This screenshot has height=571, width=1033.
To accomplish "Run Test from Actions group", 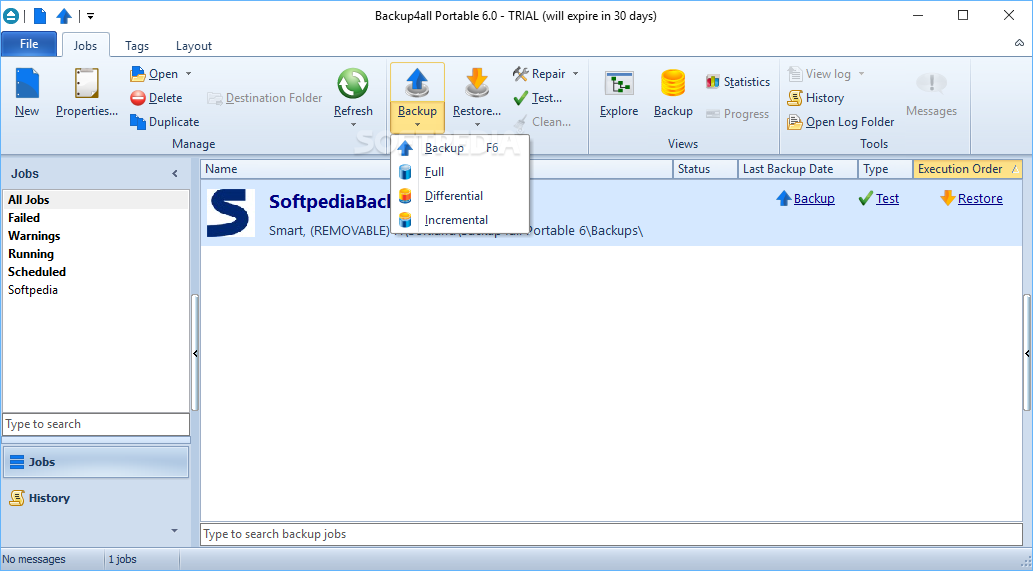I will (538, 97).
